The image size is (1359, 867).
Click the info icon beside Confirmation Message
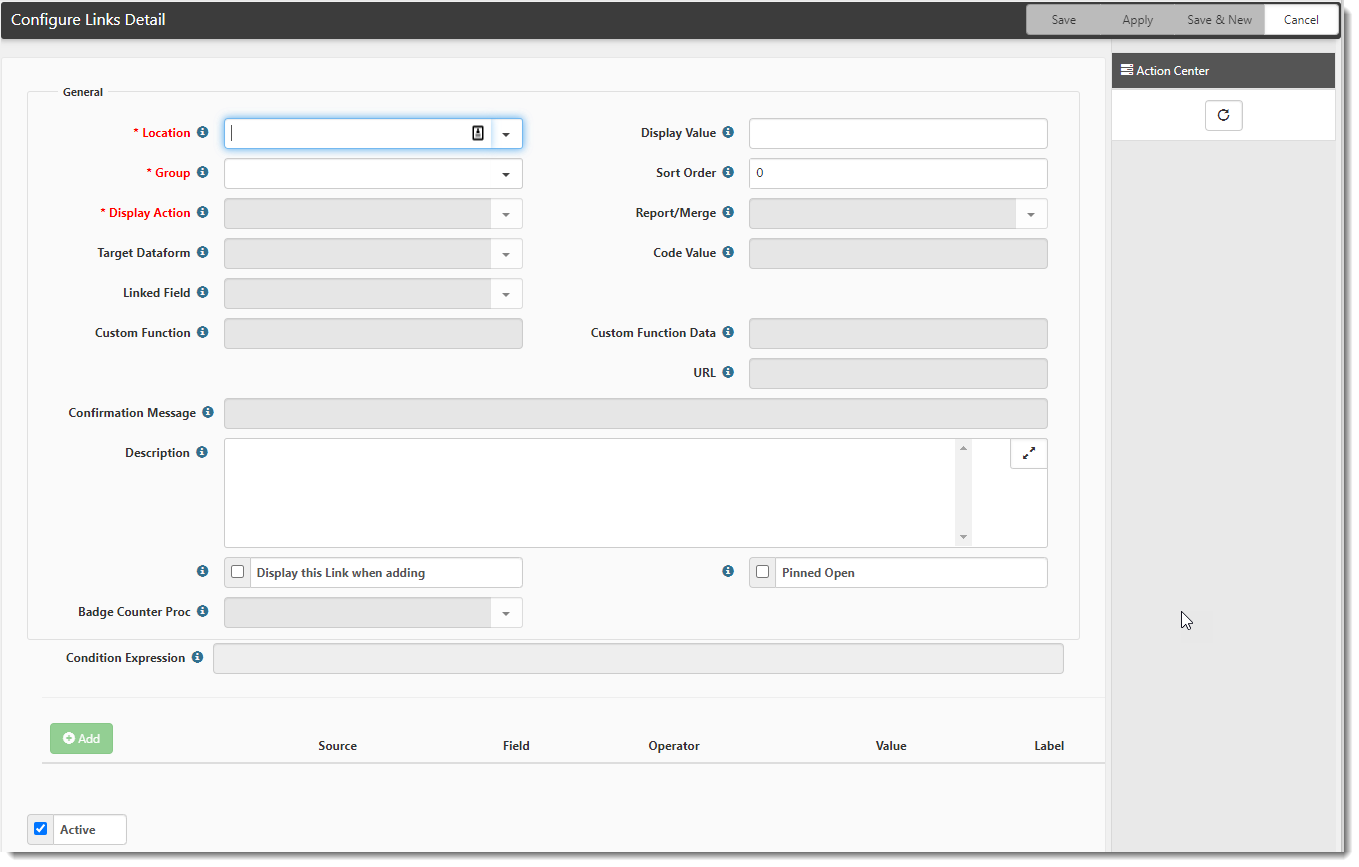coord(208,412)
